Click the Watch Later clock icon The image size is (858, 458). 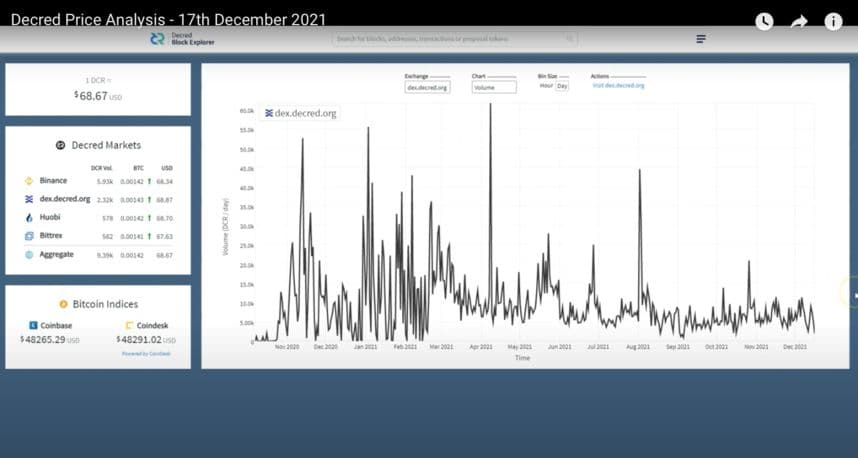tap(764, 21)
